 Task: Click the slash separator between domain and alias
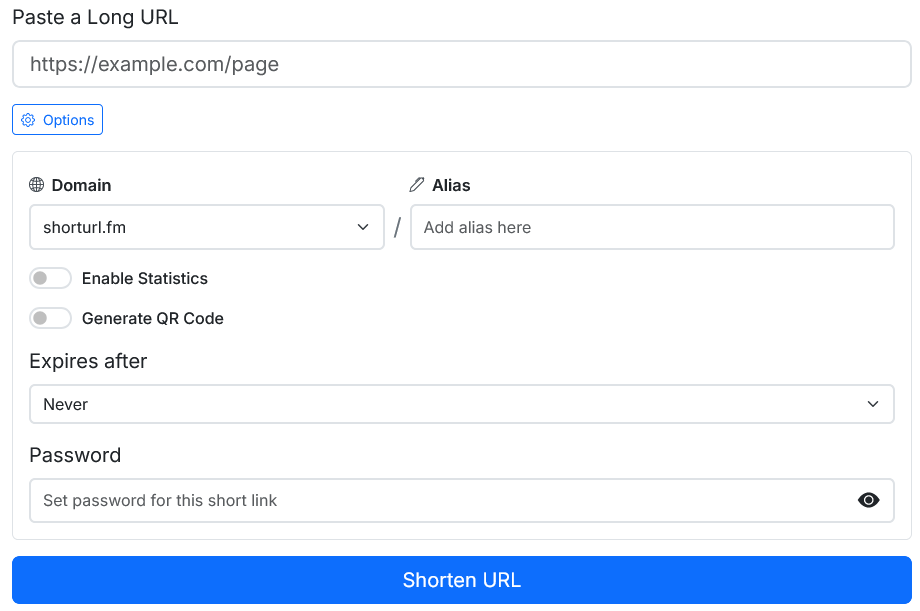click(397, 227)
